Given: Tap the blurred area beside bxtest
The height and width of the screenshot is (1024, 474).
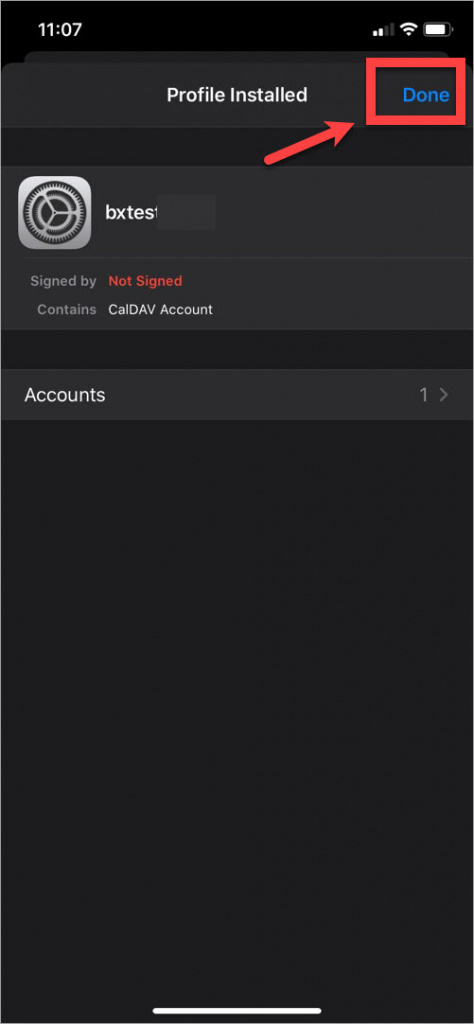Looking at the screenshot, I should pyautogui.click(x=187, y=212).
